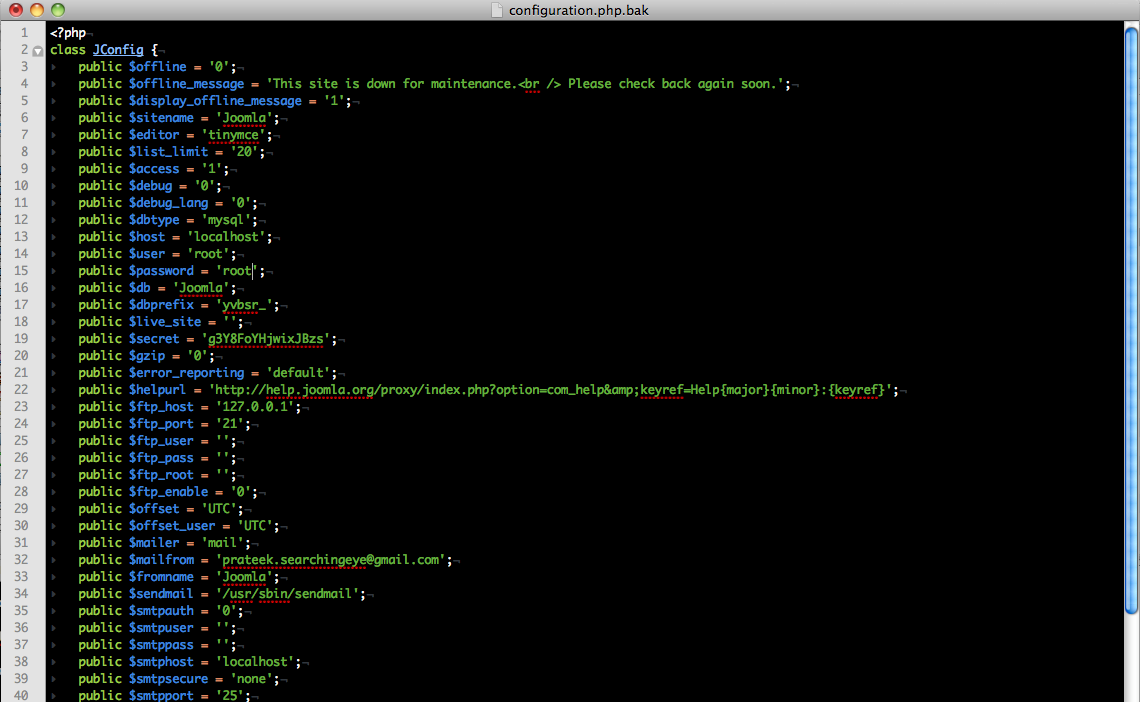Click line number 1 in the gutter

(x=24, y=33)
